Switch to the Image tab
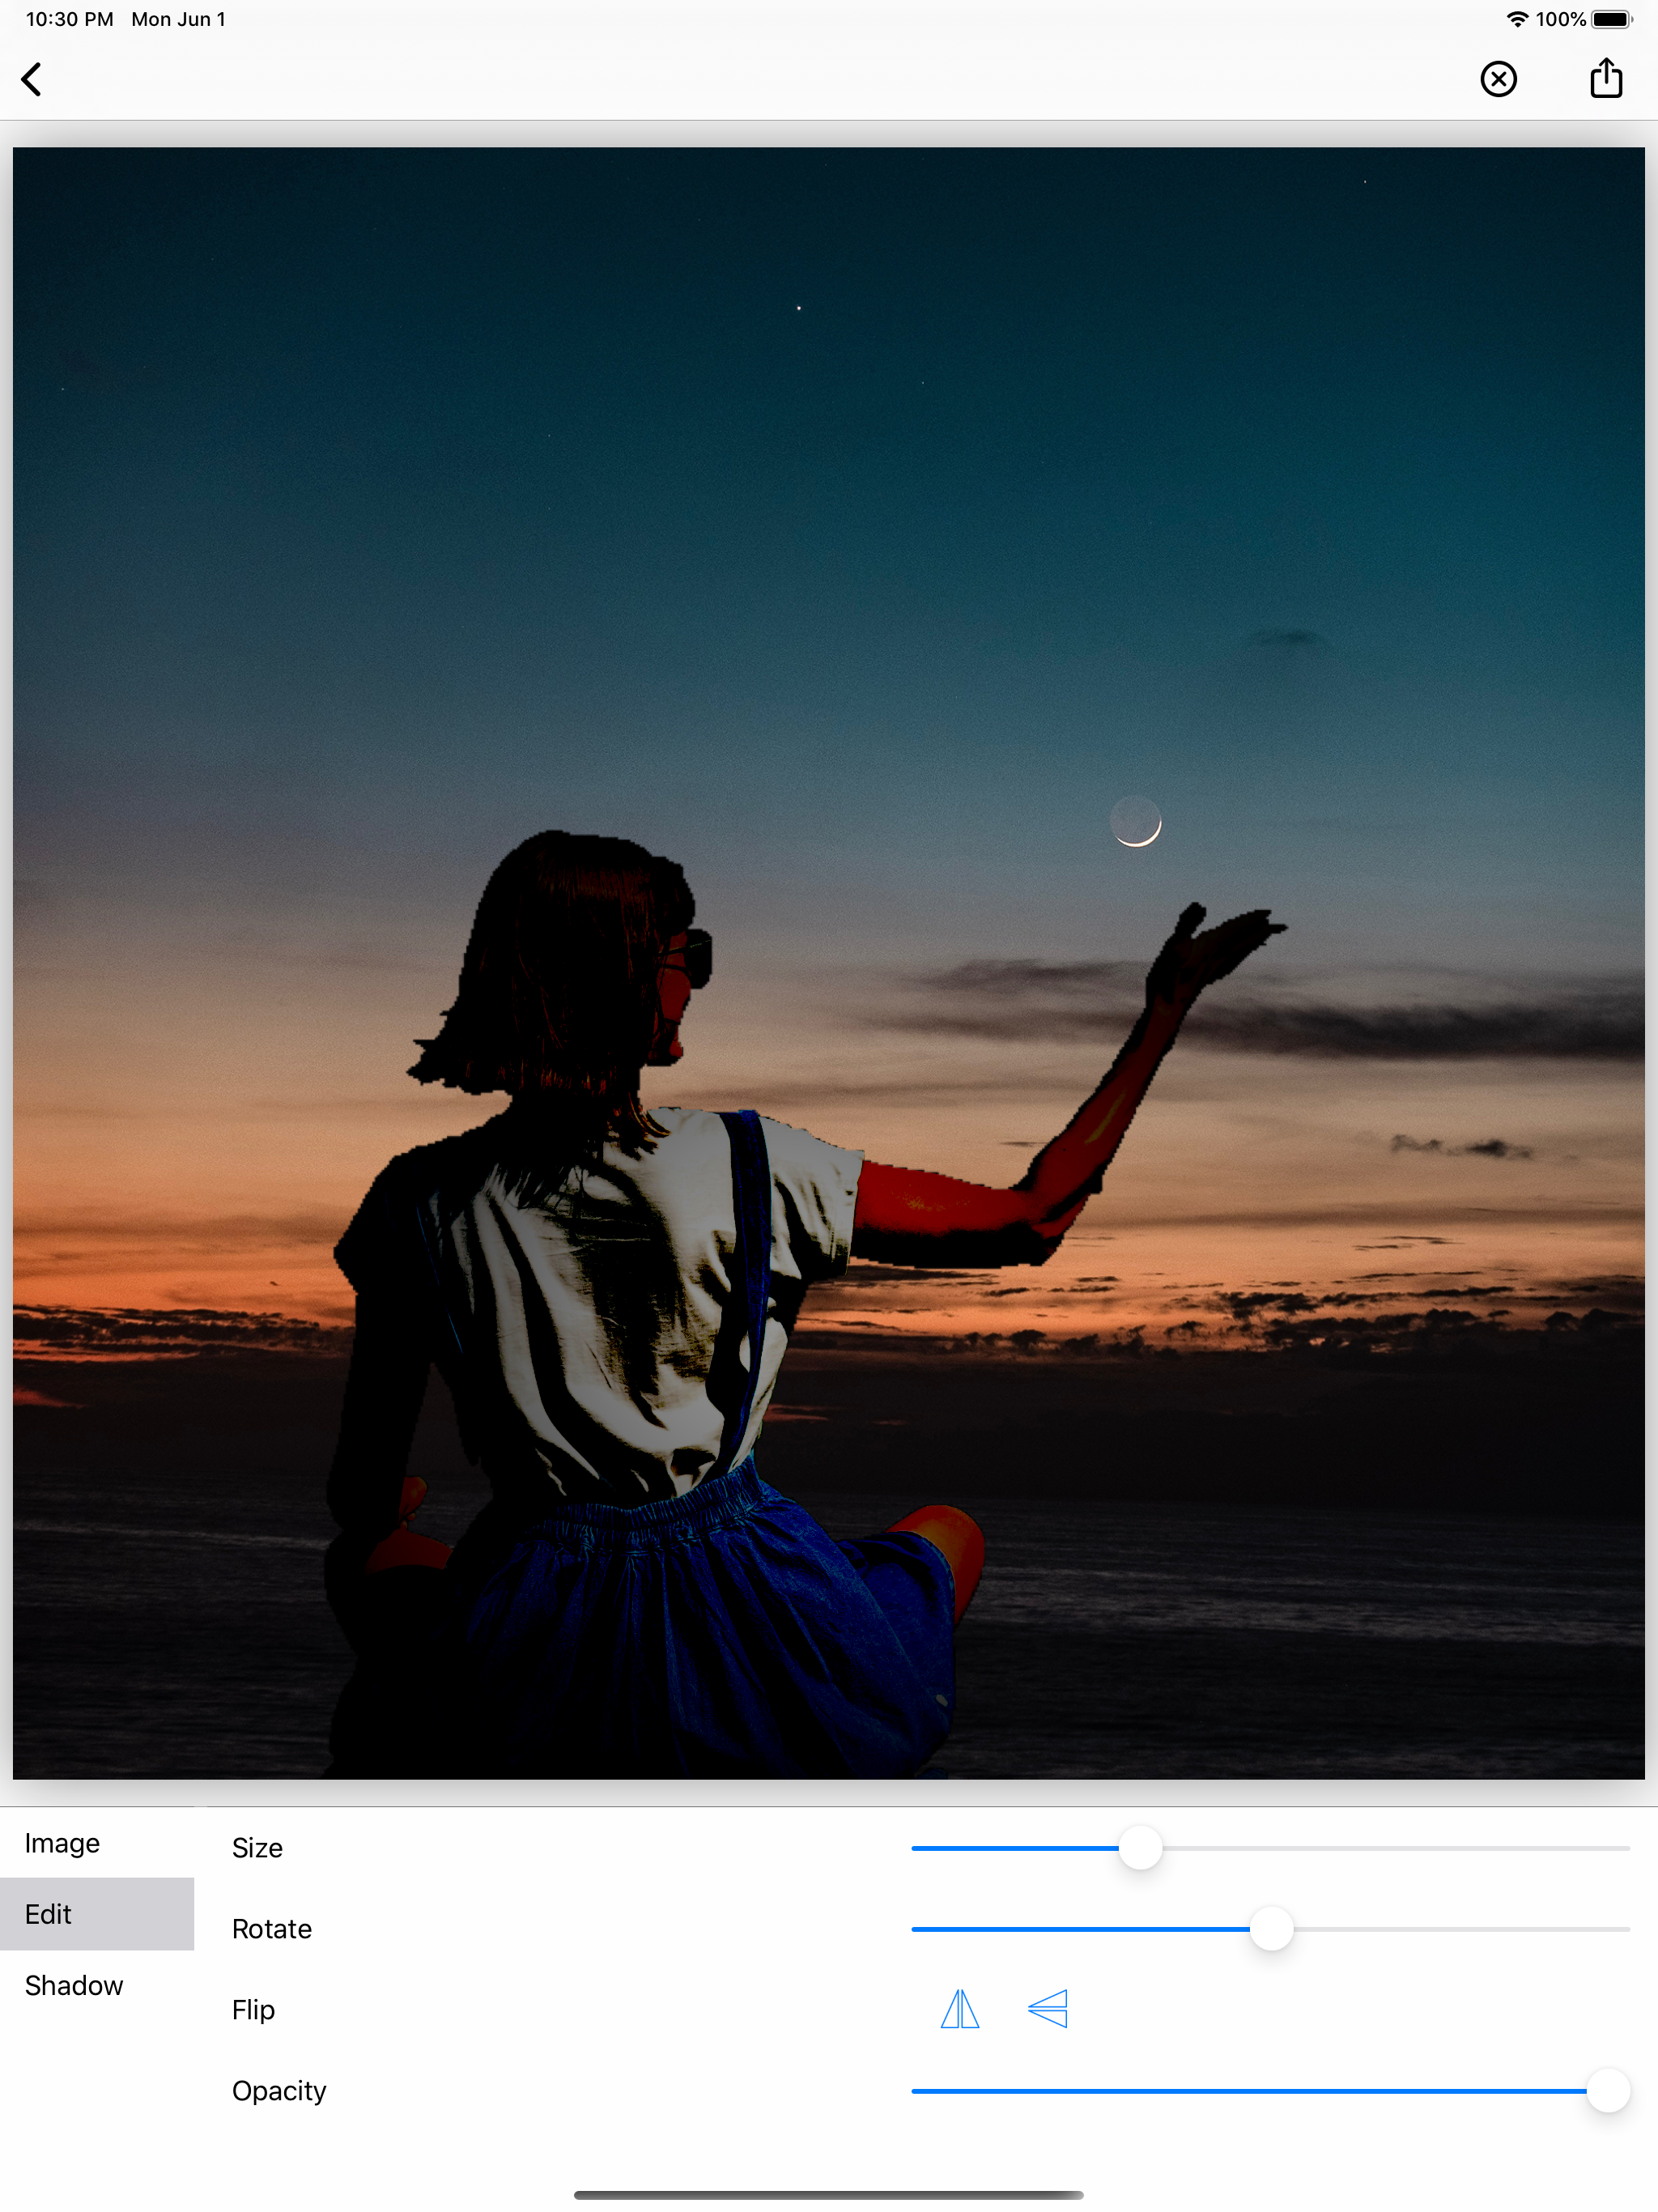 pyautogui.click(x=62, y=1843)
